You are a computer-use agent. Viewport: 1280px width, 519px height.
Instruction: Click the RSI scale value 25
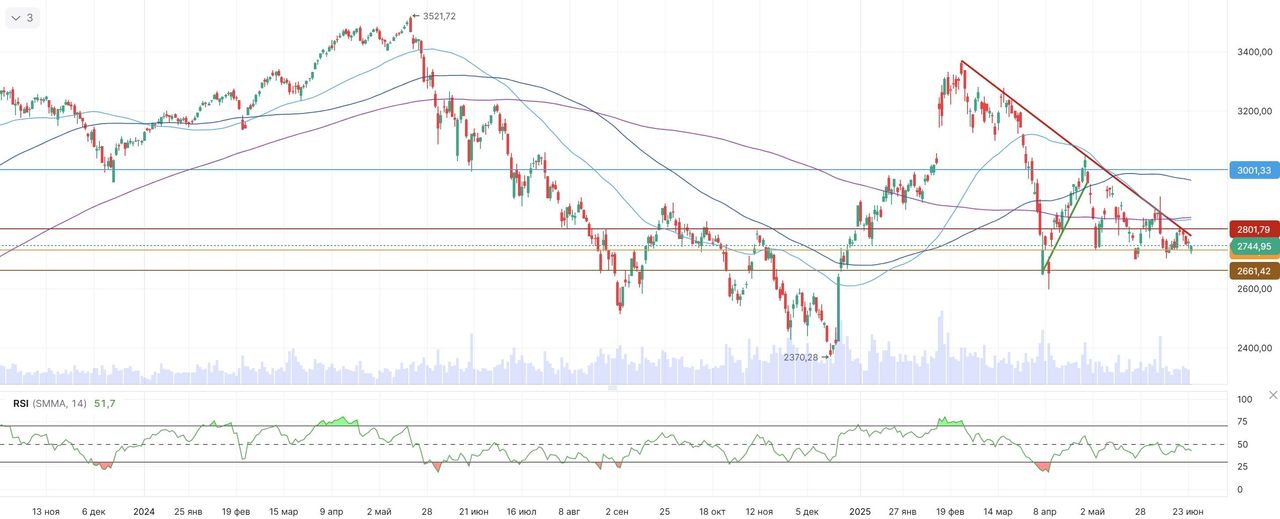coord(1243,467)
